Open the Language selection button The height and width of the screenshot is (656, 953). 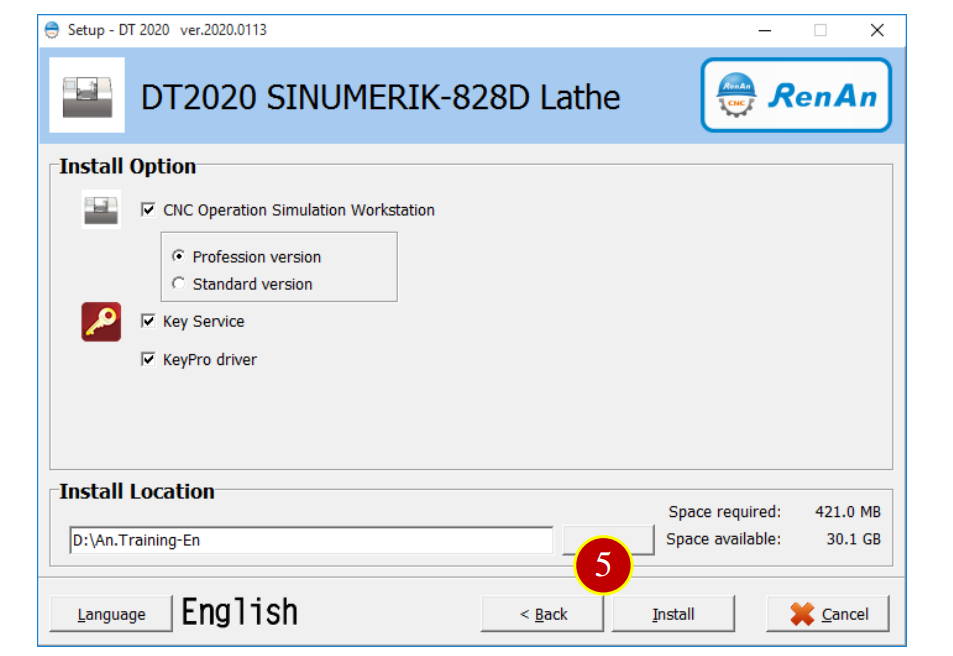tap(111, 614)
